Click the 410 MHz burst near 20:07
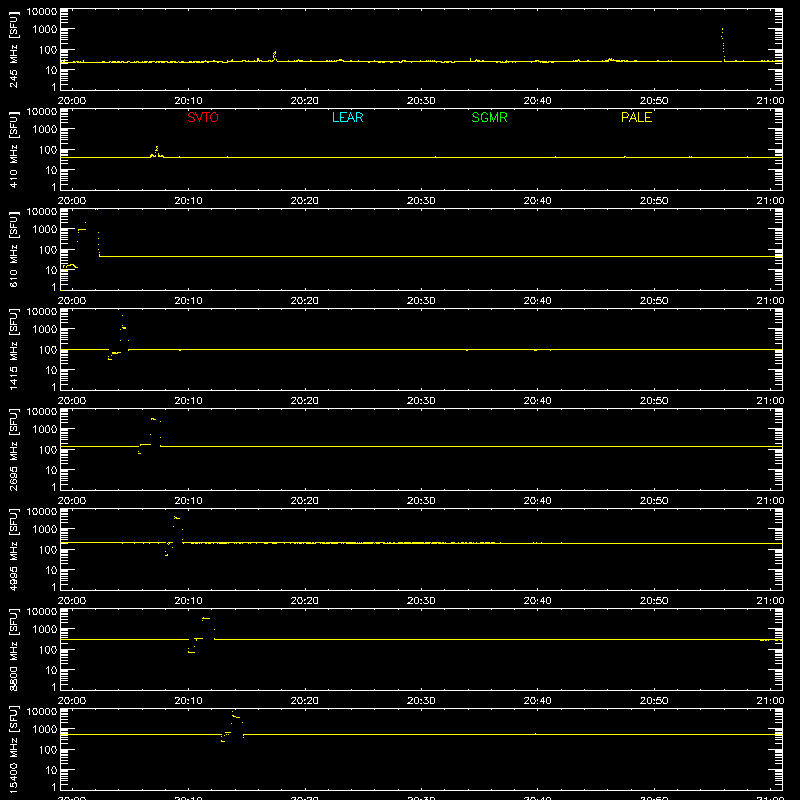 click(x=157, y=152)
